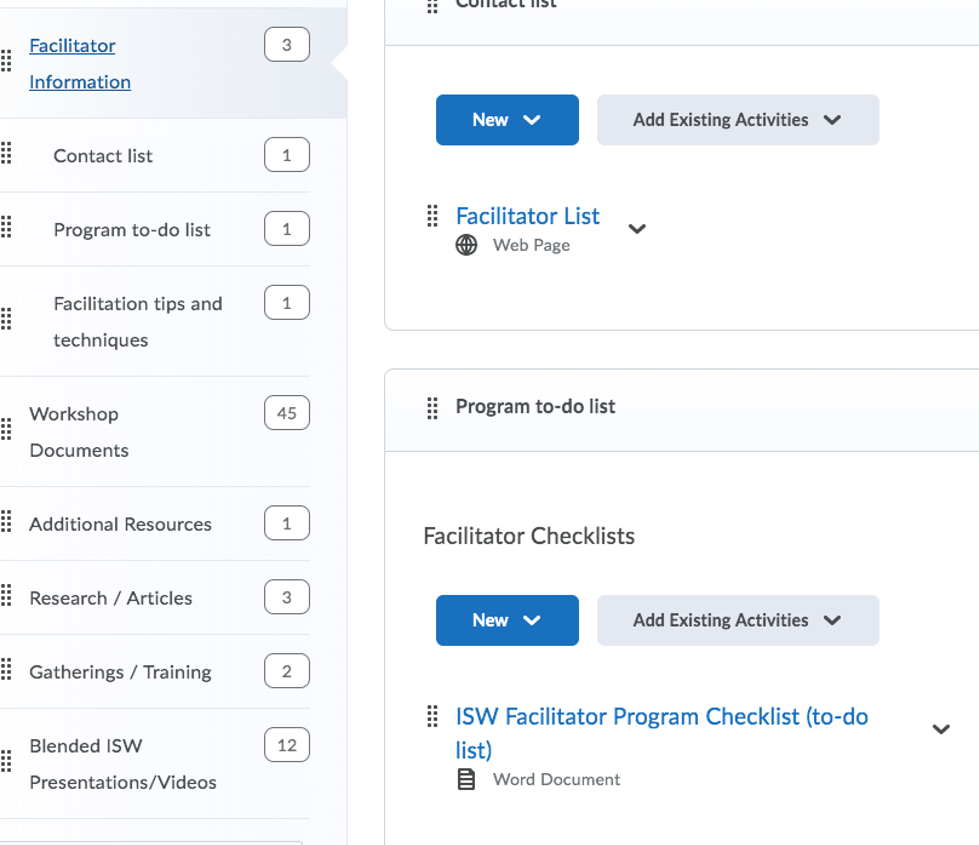This screenshot has height=845, width=979.
Task: Expand the Facilitator List actions chevron
Action: pyautogui.click(x=637, y=229)
